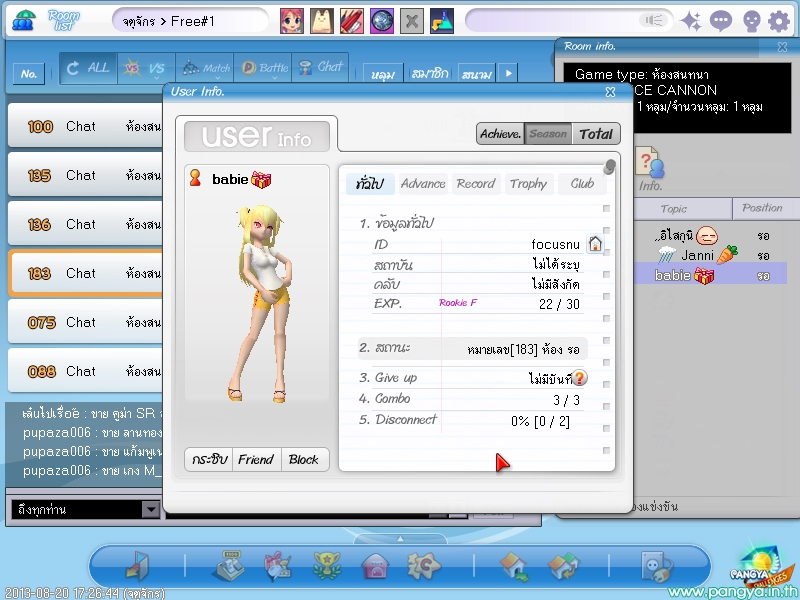Click the Topic column header
This screenshot has height=600, width=800.
682,209
